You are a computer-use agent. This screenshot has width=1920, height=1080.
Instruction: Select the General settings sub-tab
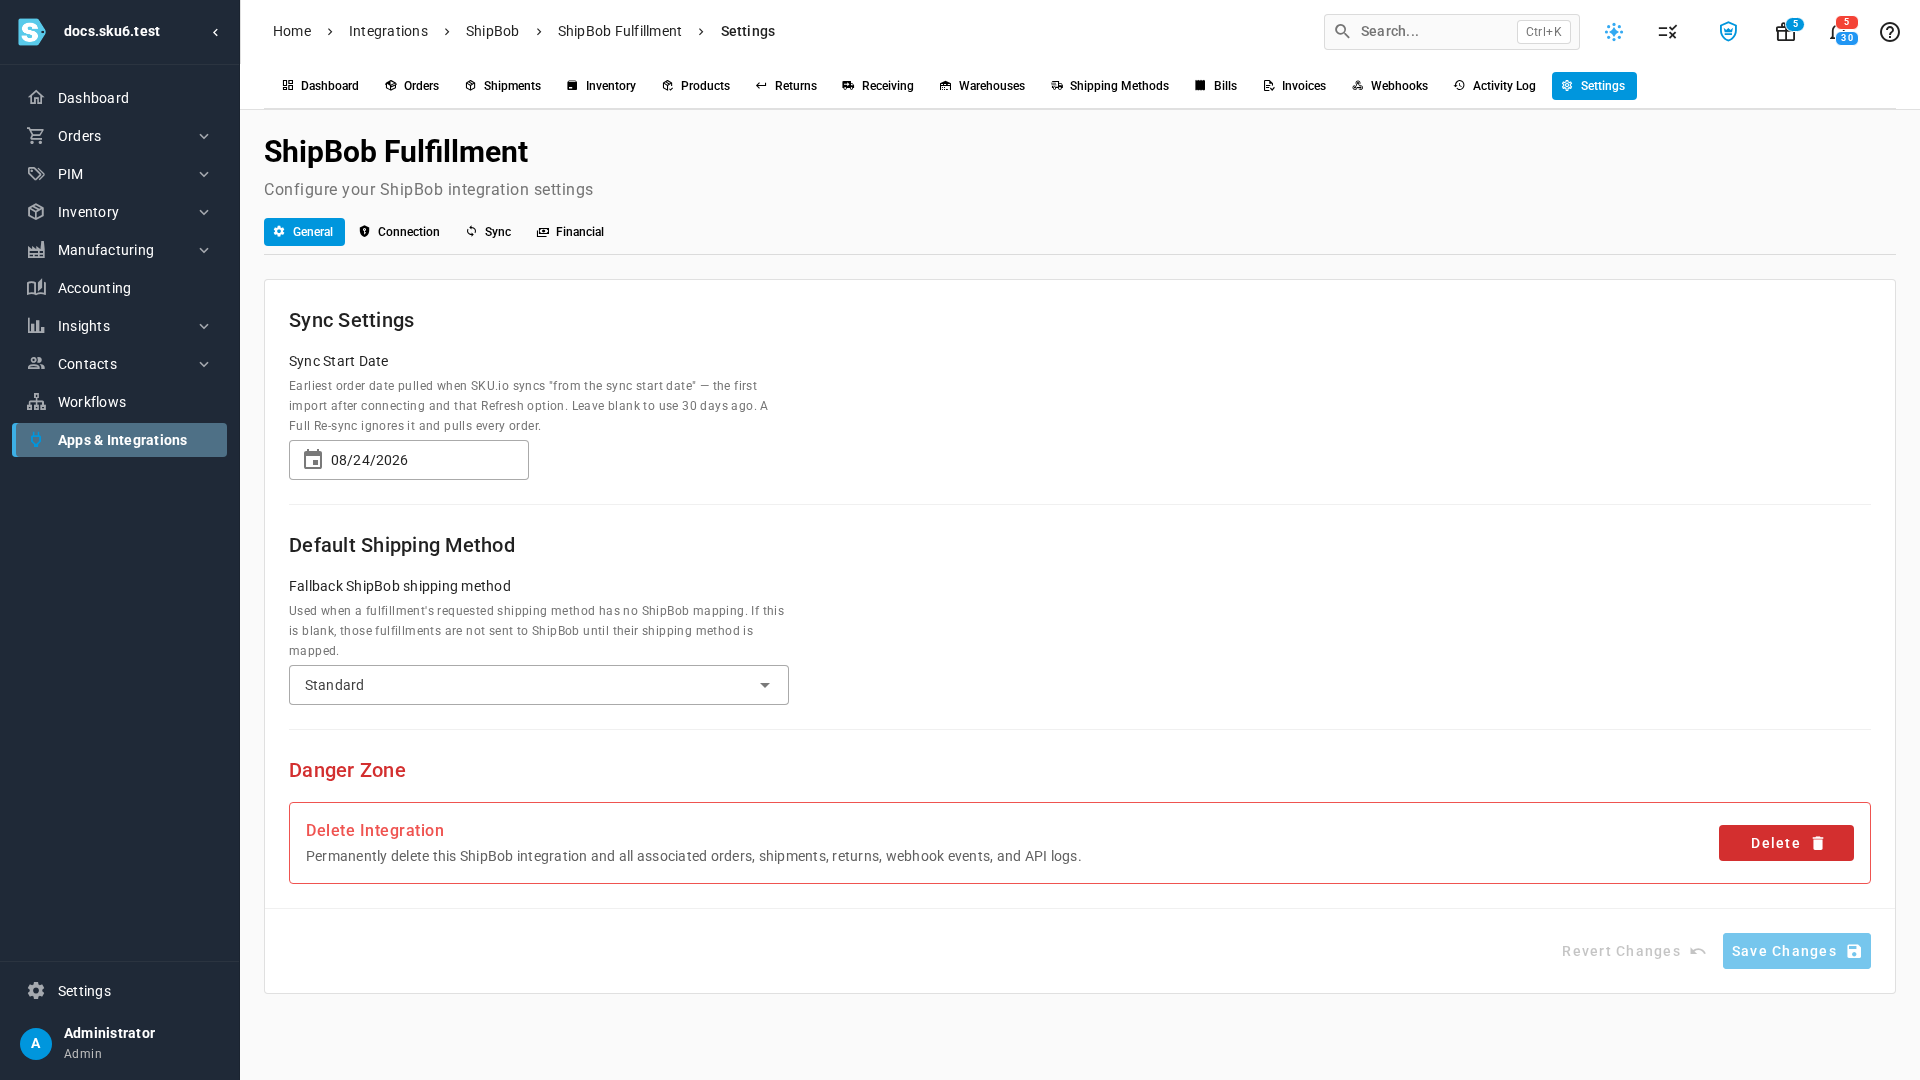coord(304,232)
